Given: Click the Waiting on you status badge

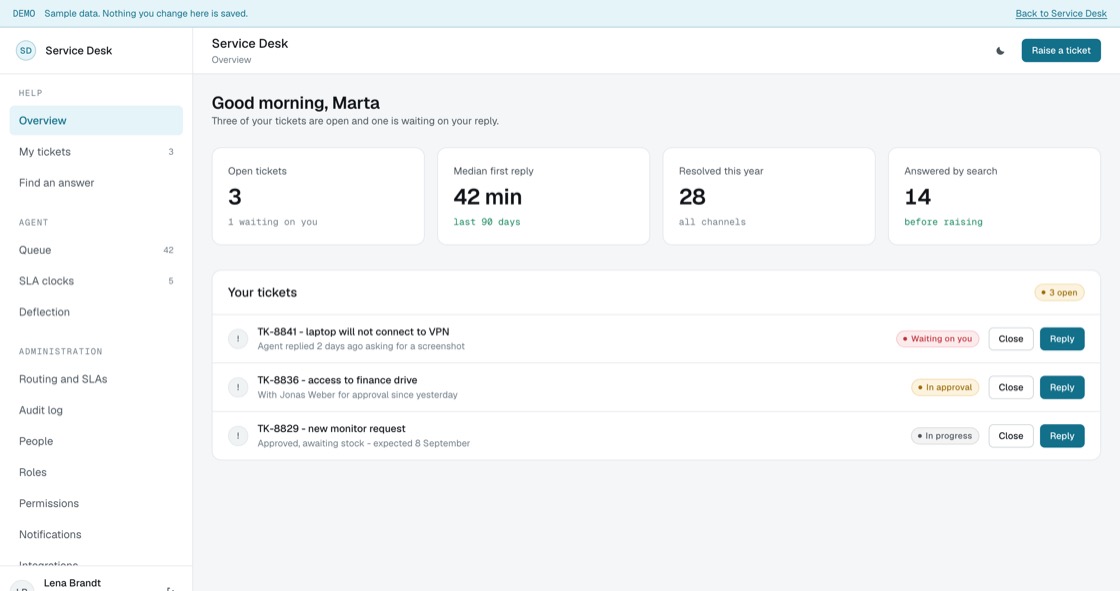Looking at the screenshot, I should 938,339.
